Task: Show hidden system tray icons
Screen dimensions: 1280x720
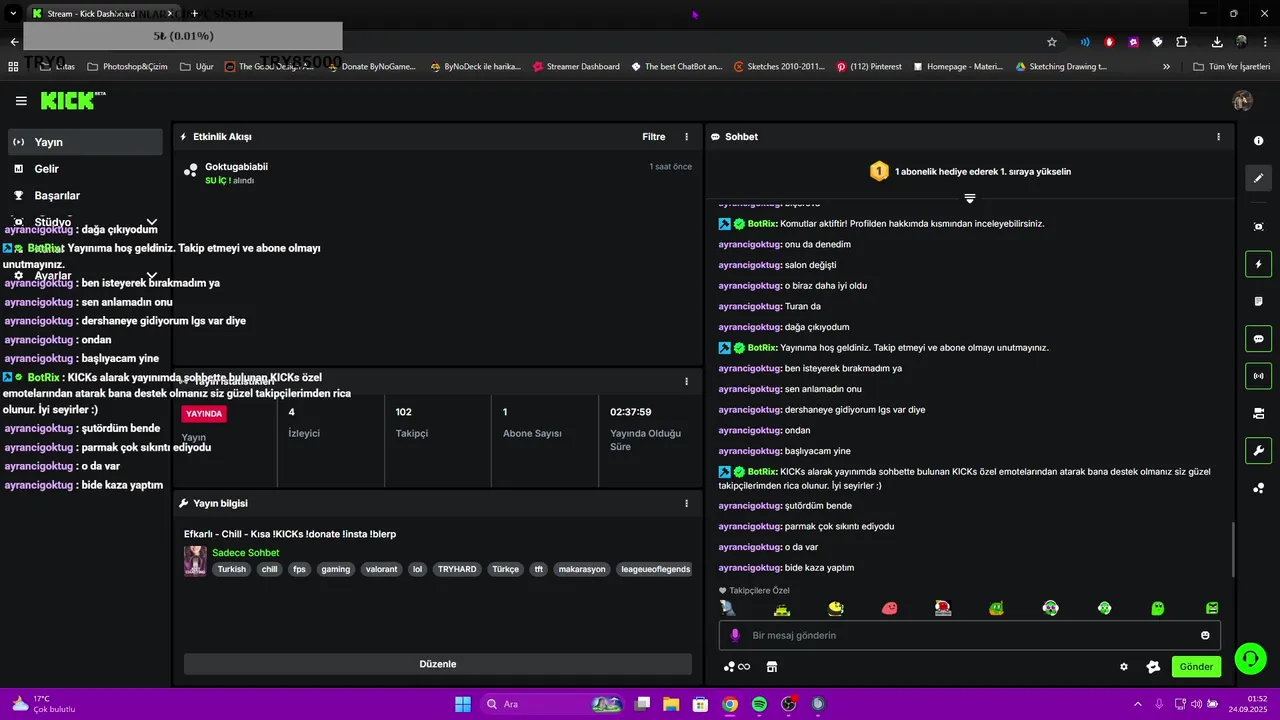Action: (x=1137, y=704)
